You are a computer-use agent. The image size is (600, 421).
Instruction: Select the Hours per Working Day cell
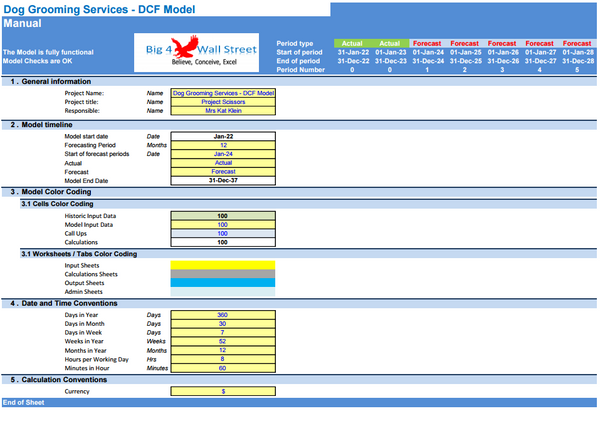coord(223,359)
